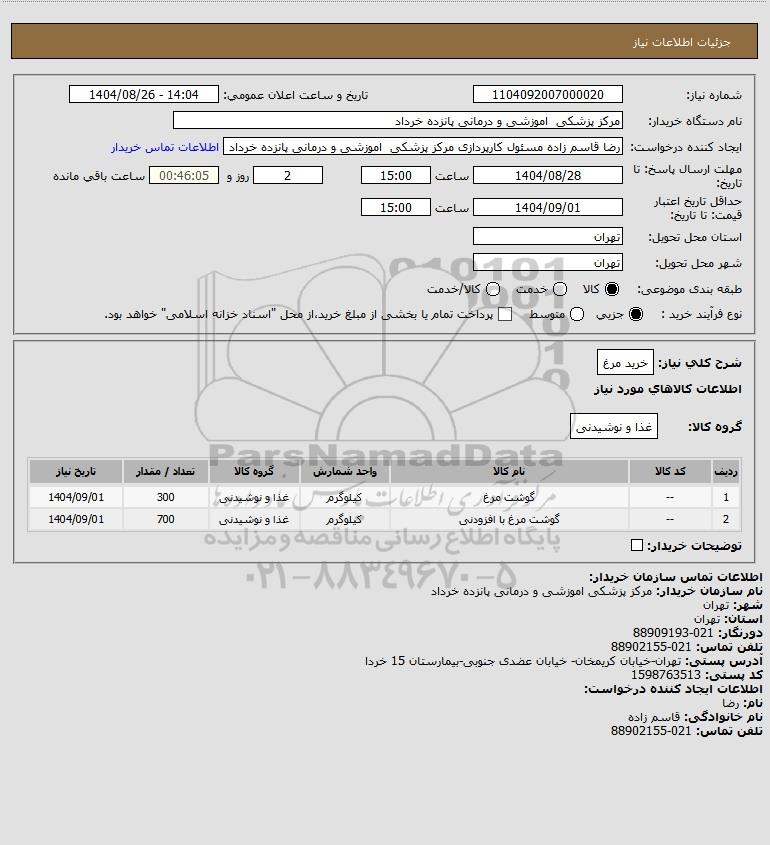Click the announcement date and time field
Screen dimensions: 770x845
point(144,94)
